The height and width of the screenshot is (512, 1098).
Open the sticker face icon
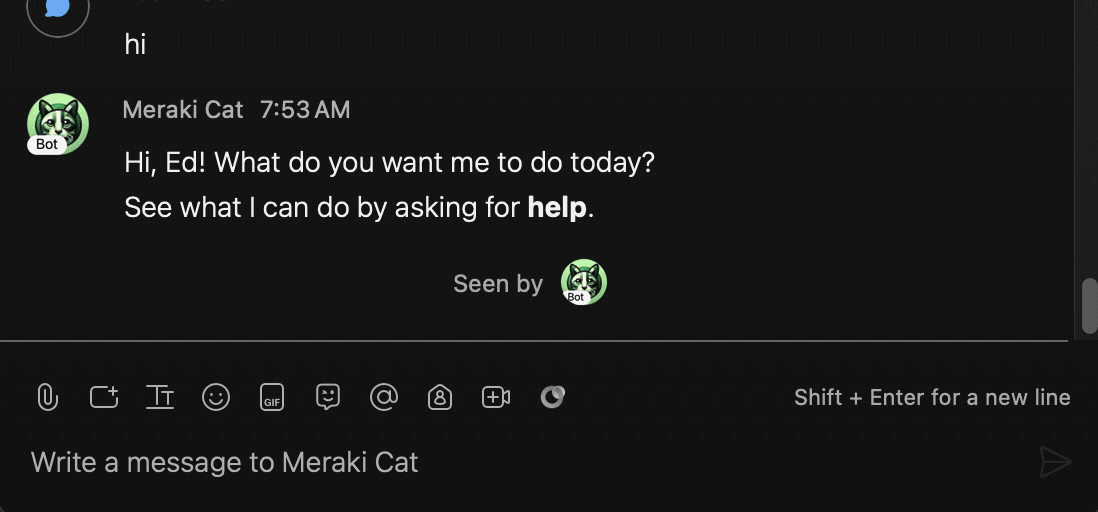click(328, 397)
